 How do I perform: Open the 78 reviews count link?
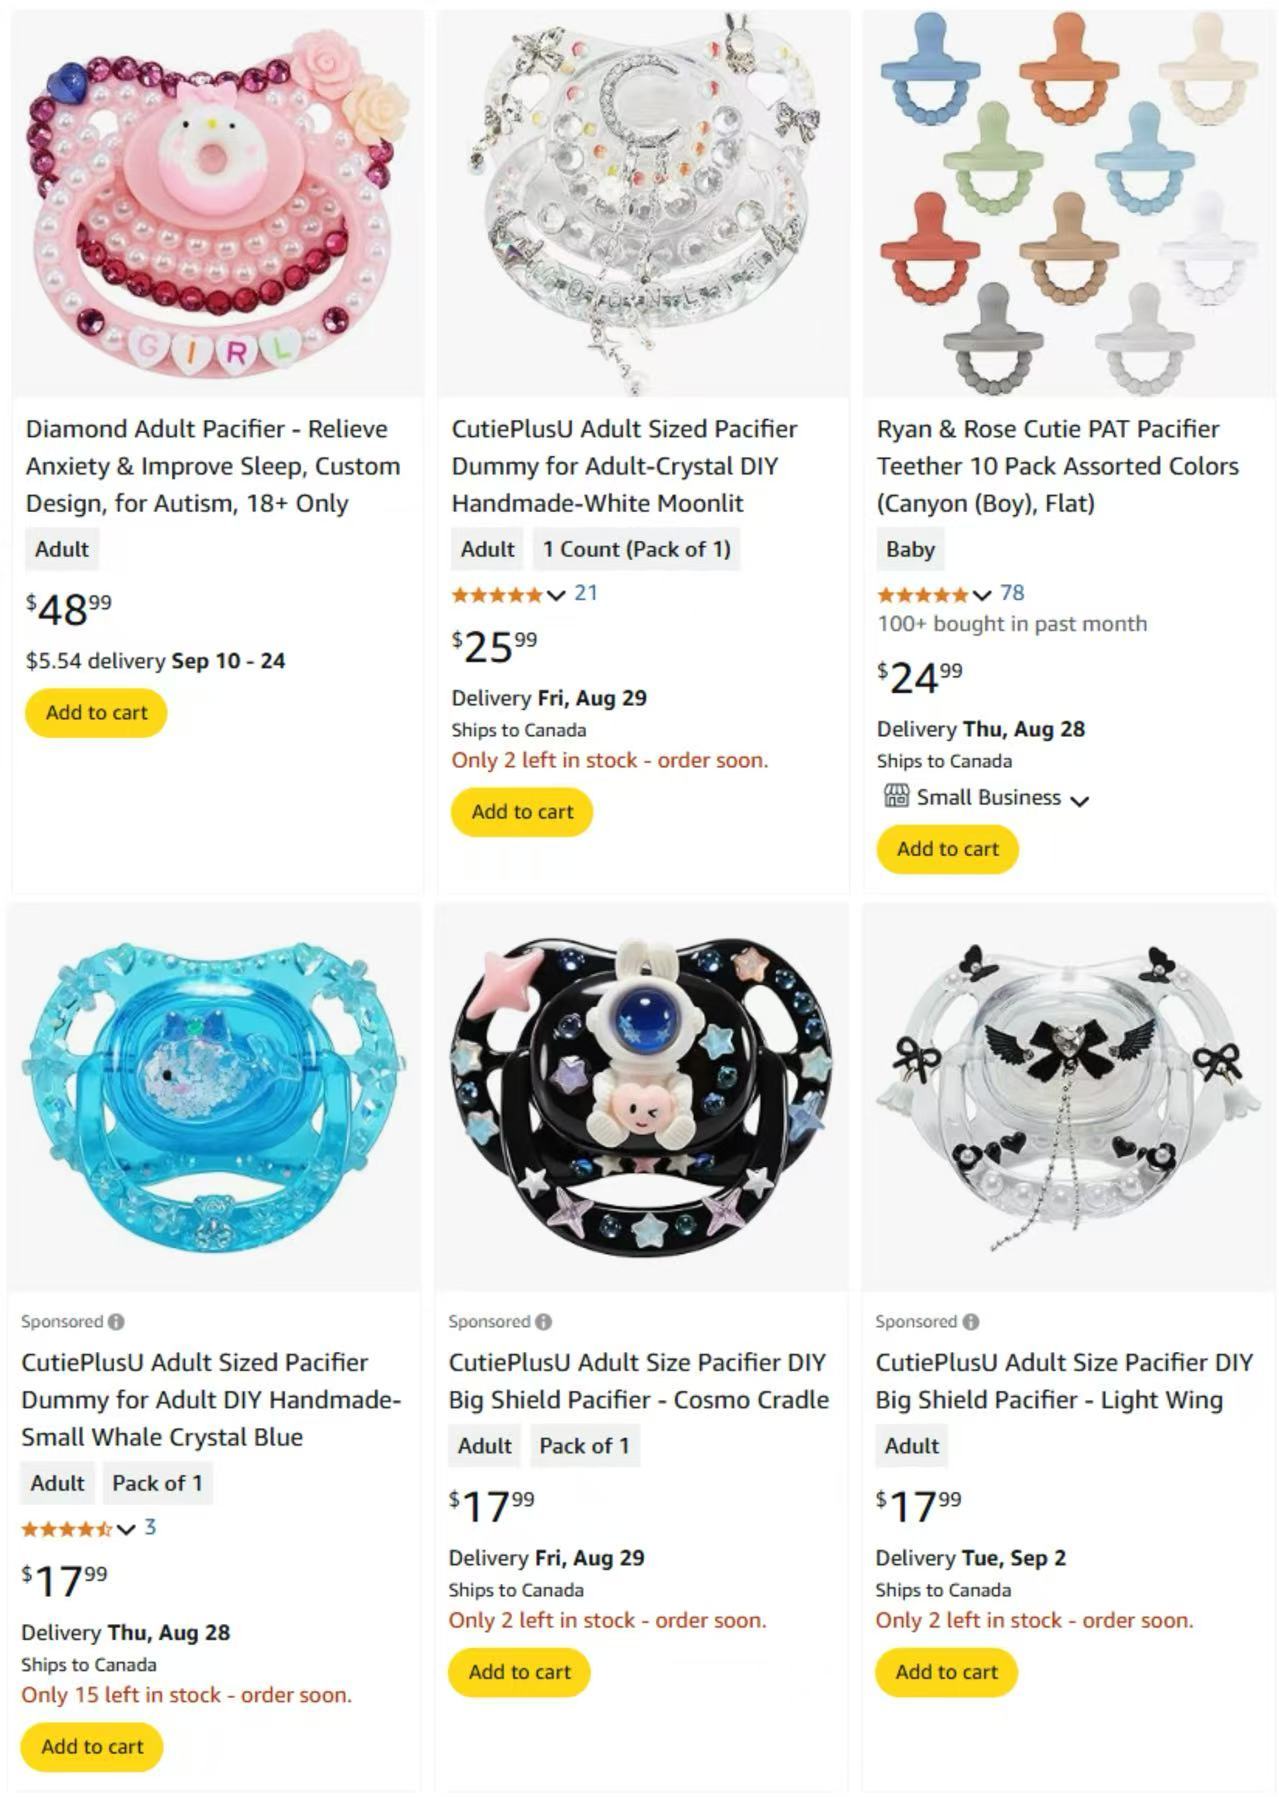point(1012,593)
